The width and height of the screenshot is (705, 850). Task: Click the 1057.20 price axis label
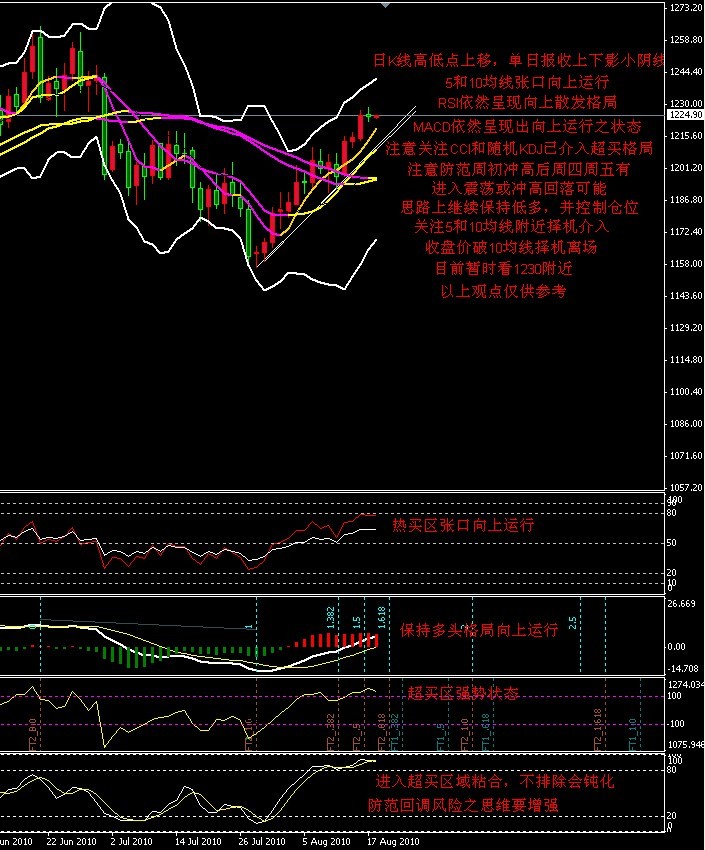pos(684,487)
